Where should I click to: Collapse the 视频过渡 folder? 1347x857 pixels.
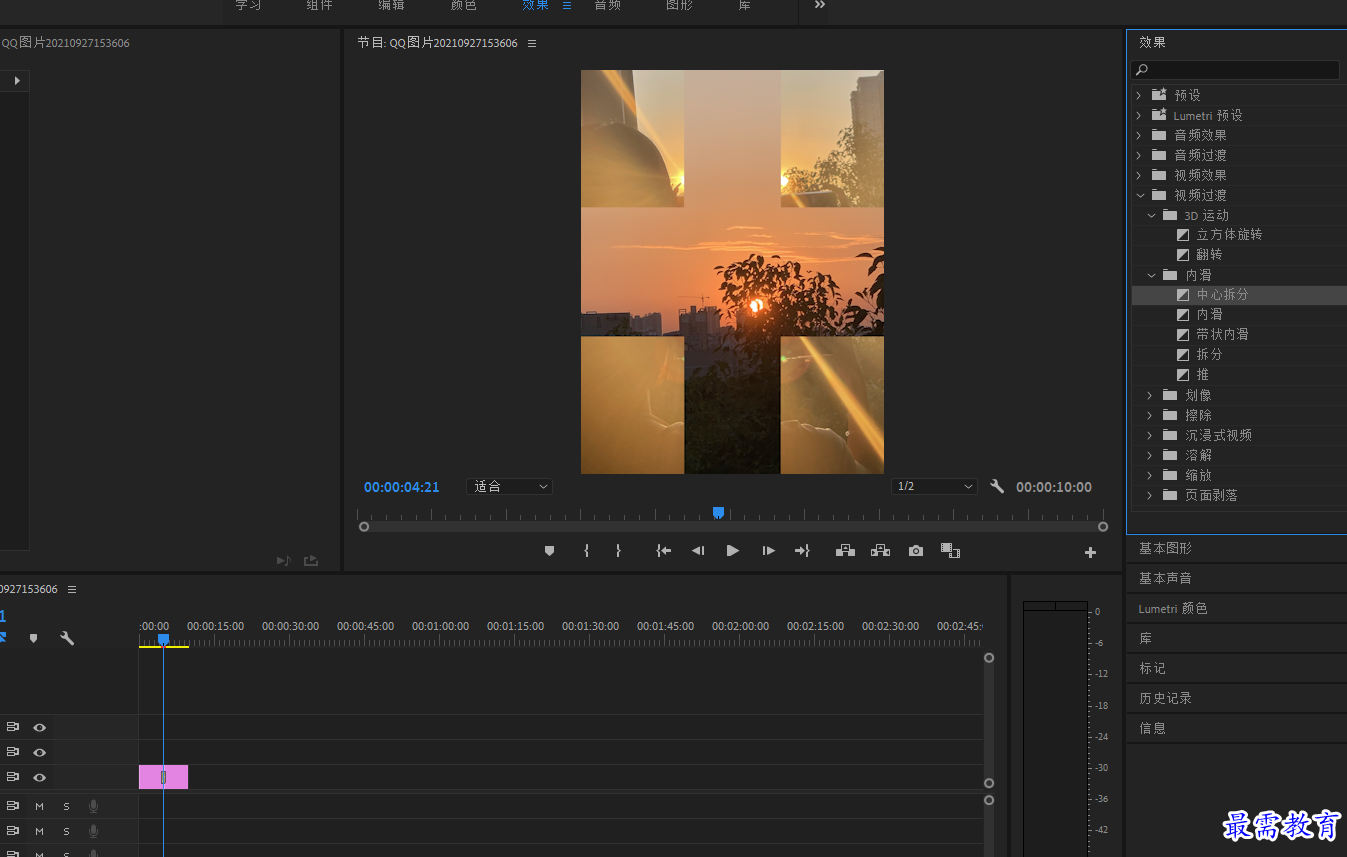[1139, 195]
